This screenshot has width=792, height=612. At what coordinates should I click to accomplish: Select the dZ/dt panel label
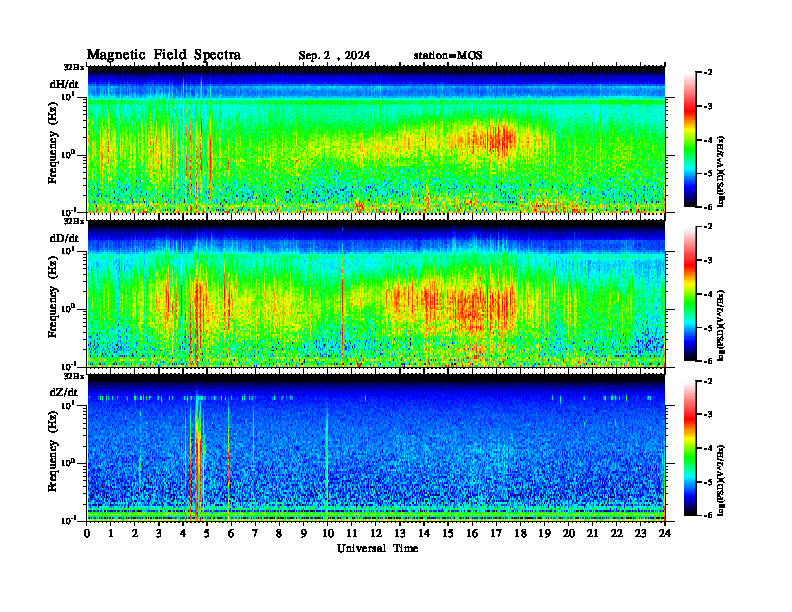[x=64, y=392]
